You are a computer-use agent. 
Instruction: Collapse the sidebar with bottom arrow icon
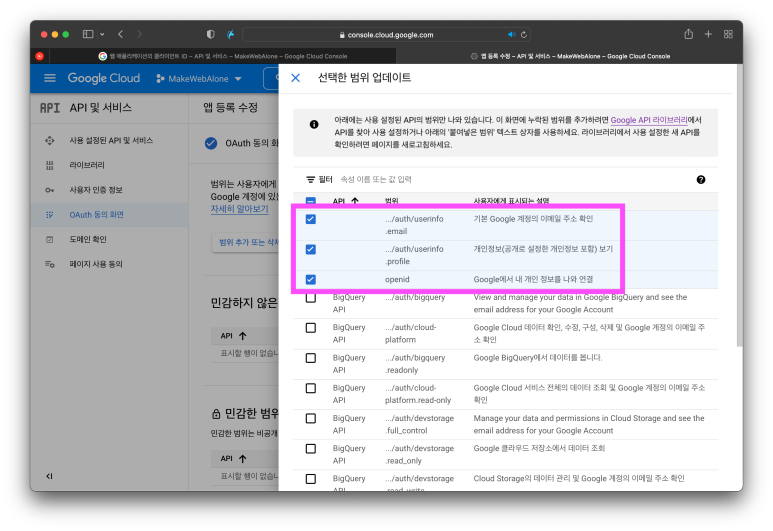[x=49, y=476]
